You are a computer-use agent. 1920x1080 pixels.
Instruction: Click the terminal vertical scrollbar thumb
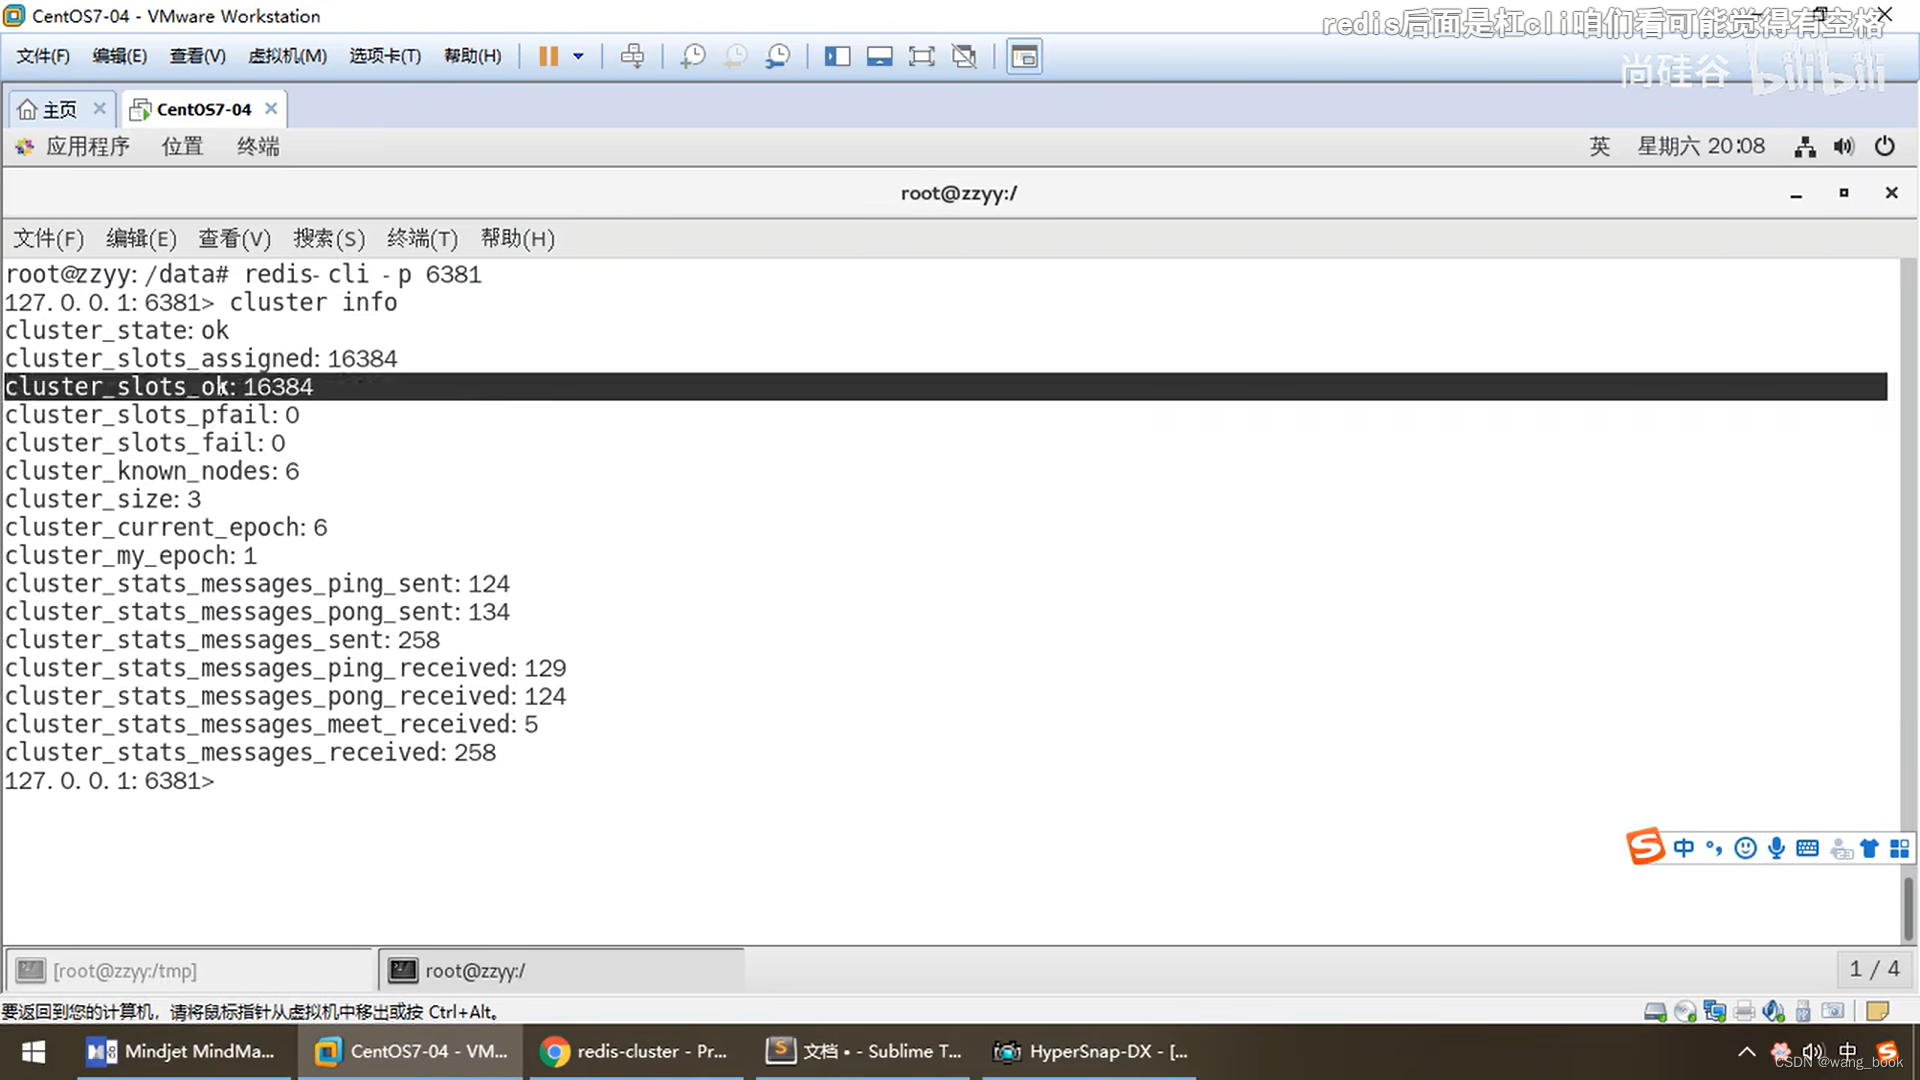coord(1908,907)
